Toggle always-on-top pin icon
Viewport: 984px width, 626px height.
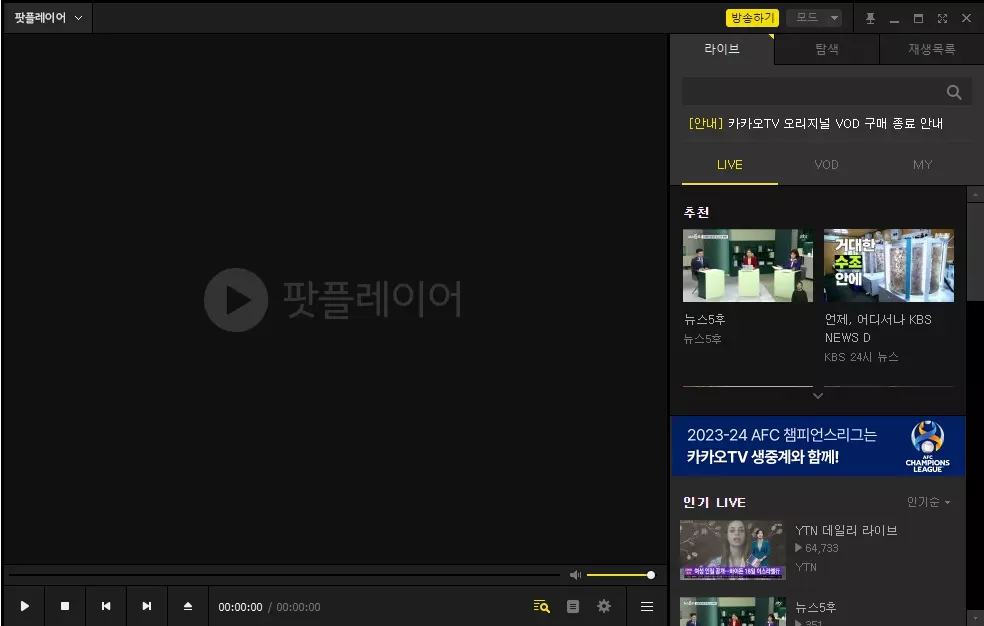click(x=870, y=18)
